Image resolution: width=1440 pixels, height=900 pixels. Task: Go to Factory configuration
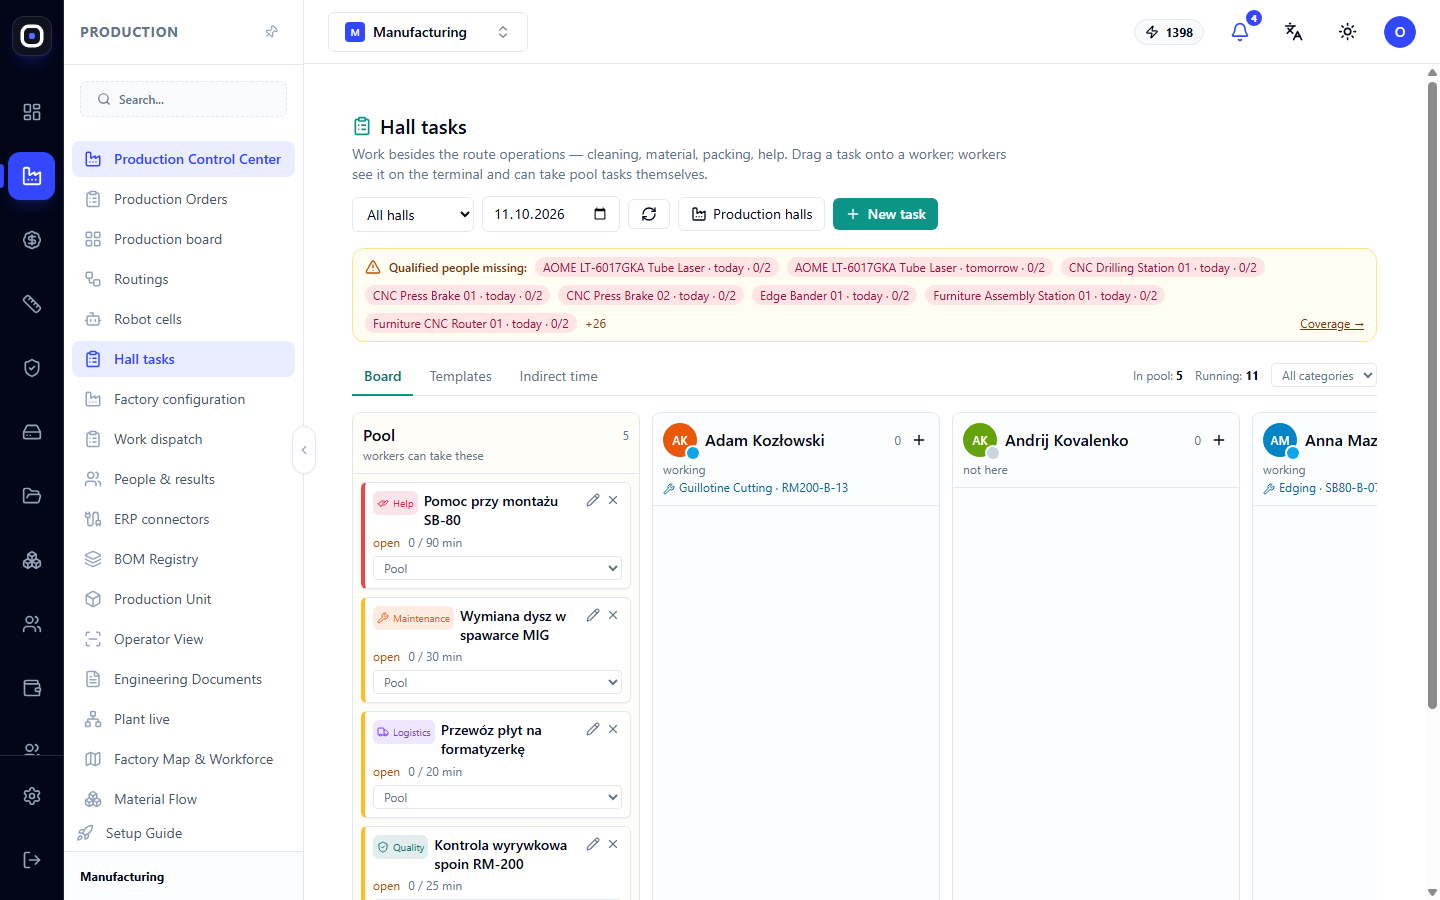pyautogui.click(x=183, y=399)
